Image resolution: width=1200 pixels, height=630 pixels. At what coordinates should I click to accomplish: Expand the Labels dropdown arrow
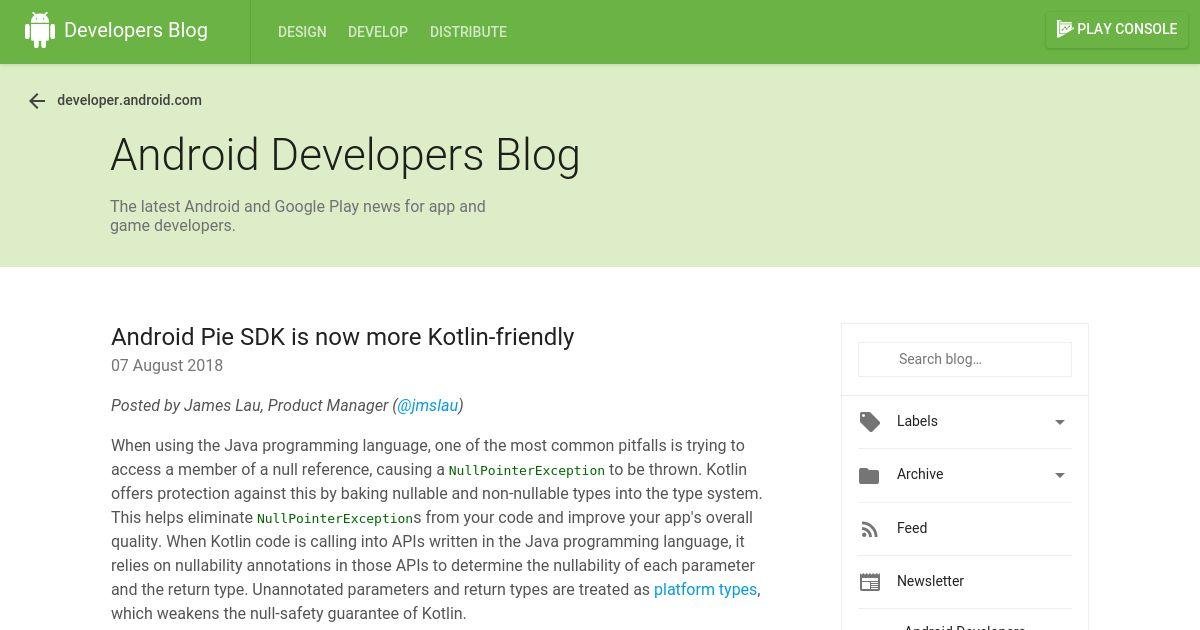pos(1060,422)
